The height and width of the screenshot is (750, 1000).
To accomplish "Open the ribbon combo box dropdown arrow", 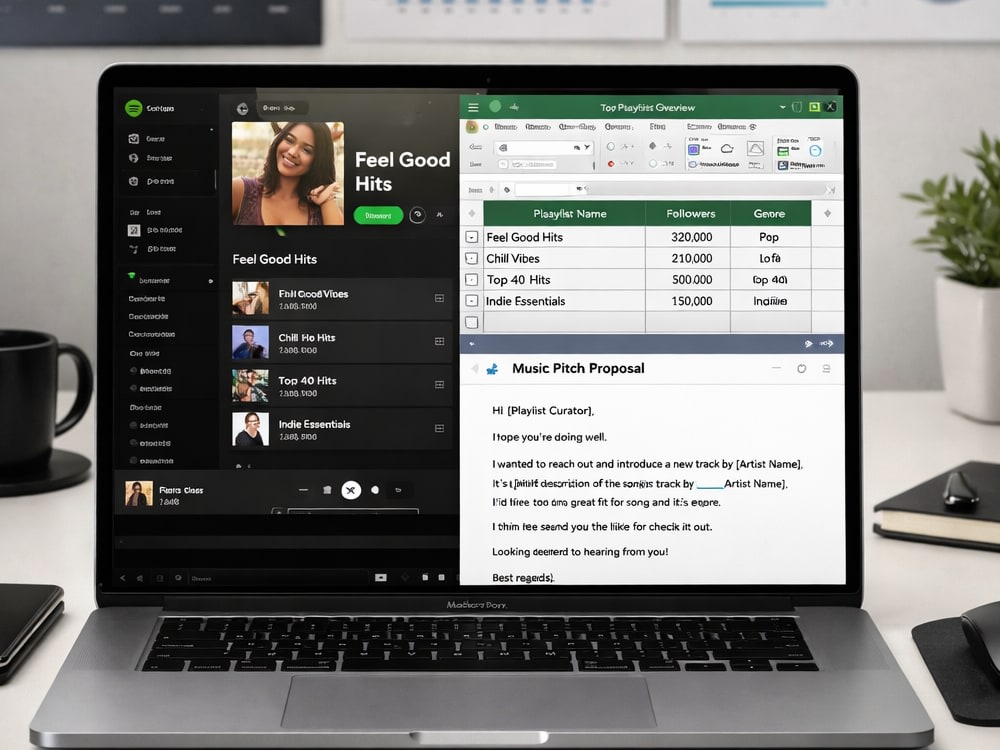I will 587,147.
